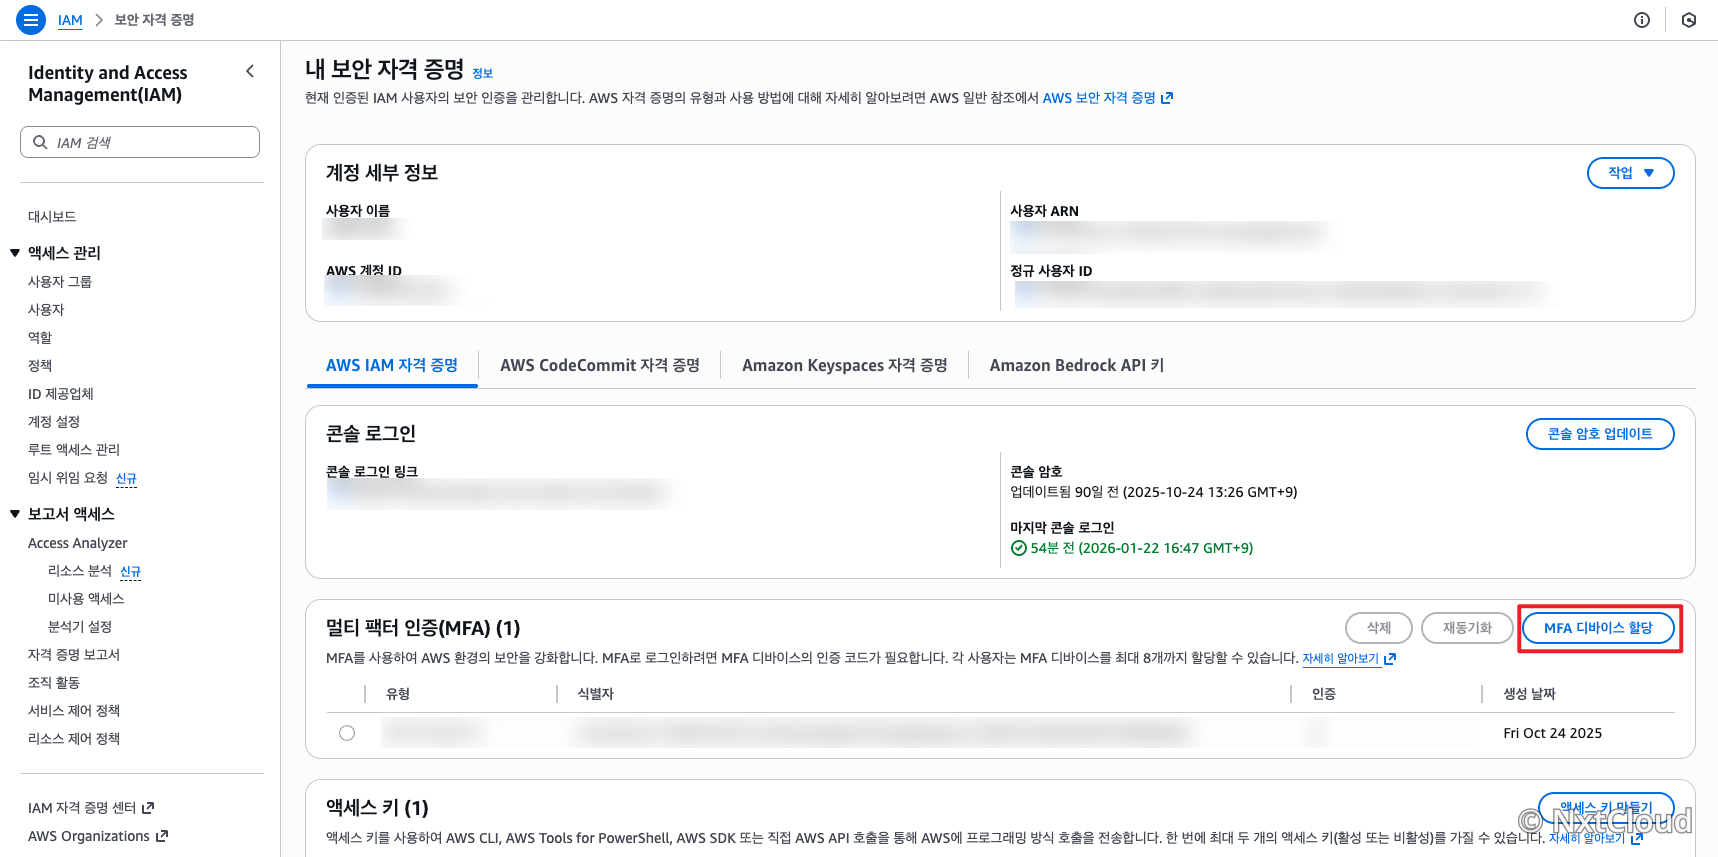Open 미사용 액세스 in the sidebar

[x=86, y=599]
